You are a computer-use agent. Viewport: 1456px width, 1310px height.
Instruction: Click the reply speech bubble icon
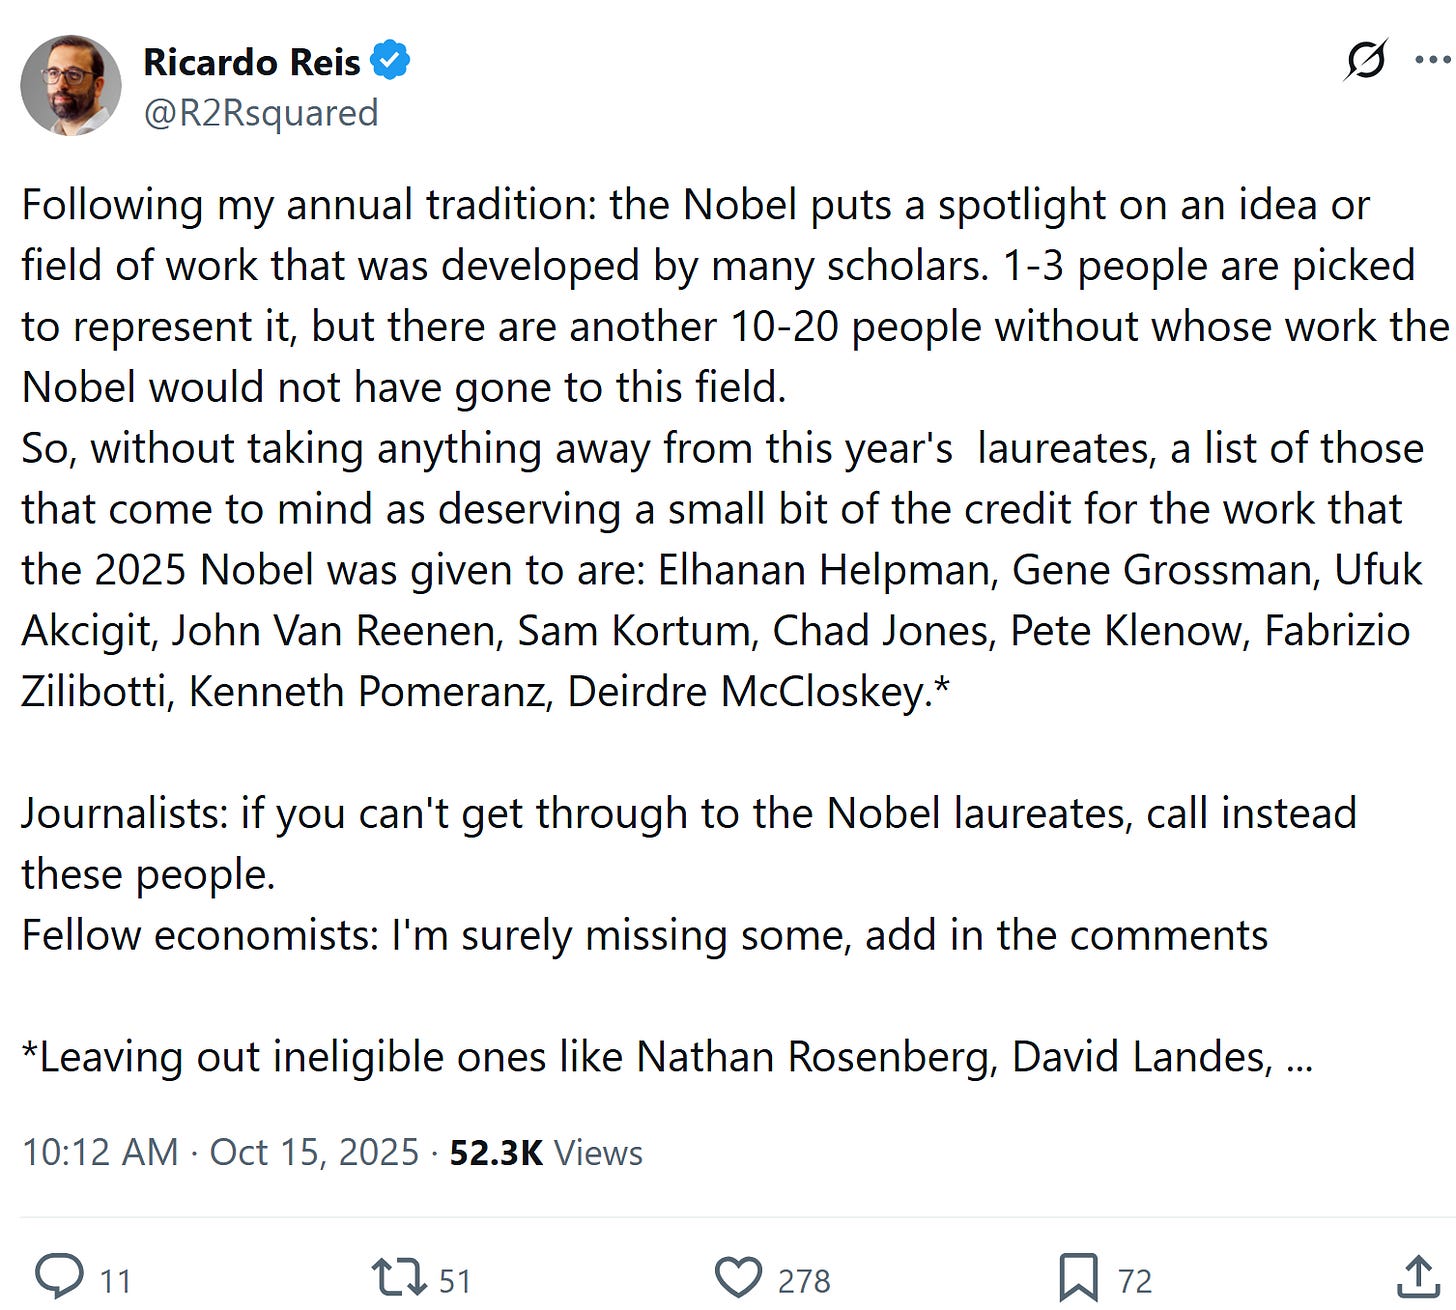pyautogui.click(x=59, y=1277)
